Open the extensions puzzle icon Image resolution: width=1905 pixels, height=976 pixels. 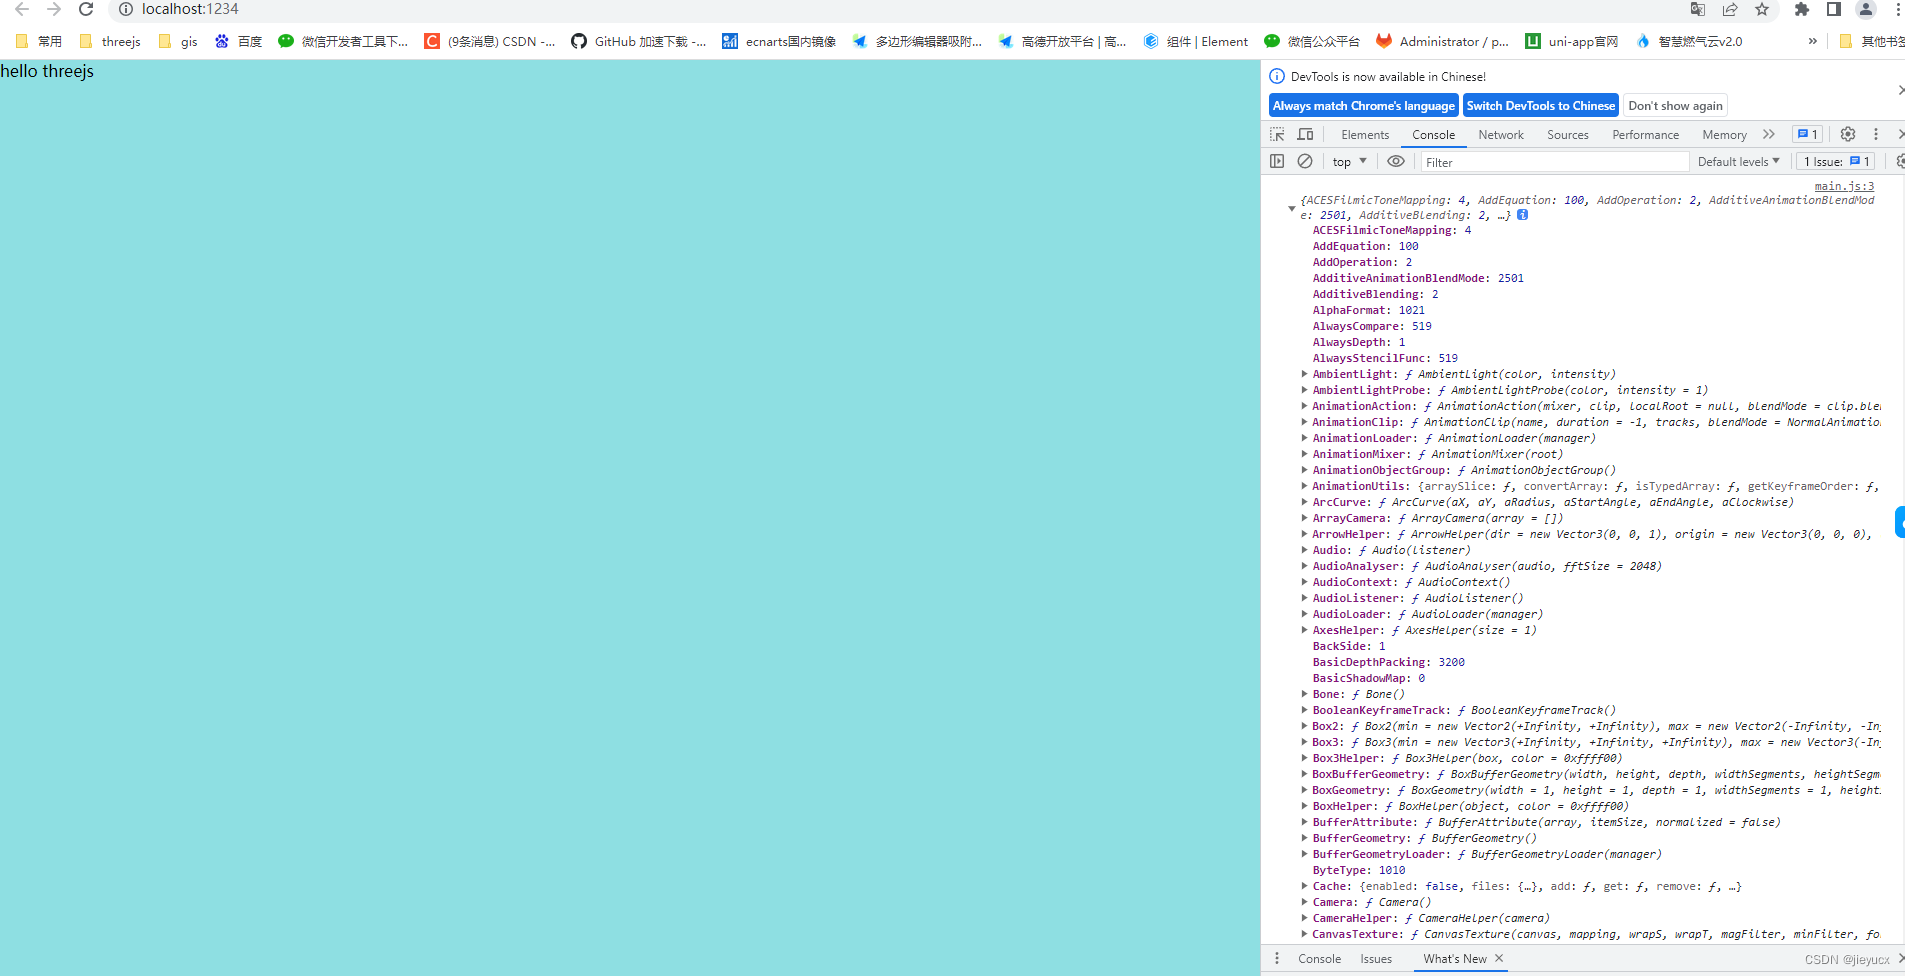pos(1802,9)
